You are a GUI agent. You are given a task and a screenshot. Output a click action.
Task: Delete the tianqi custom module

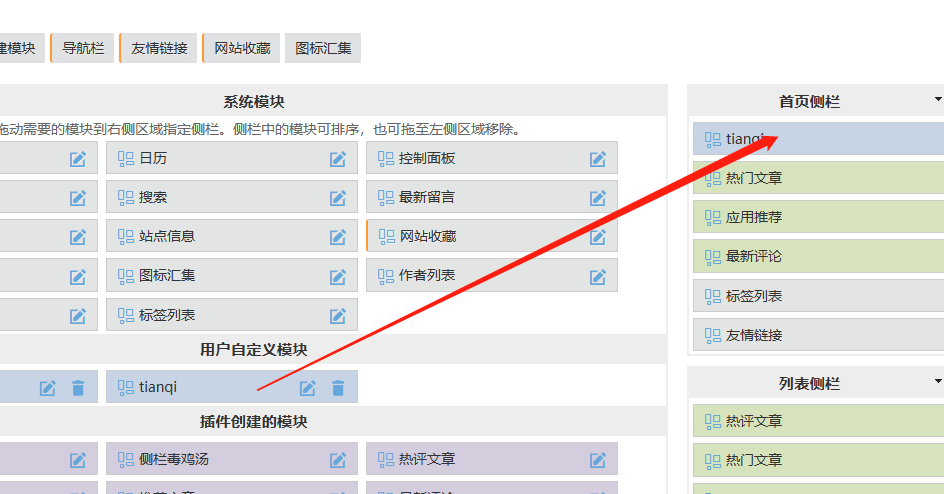(338, 388)
